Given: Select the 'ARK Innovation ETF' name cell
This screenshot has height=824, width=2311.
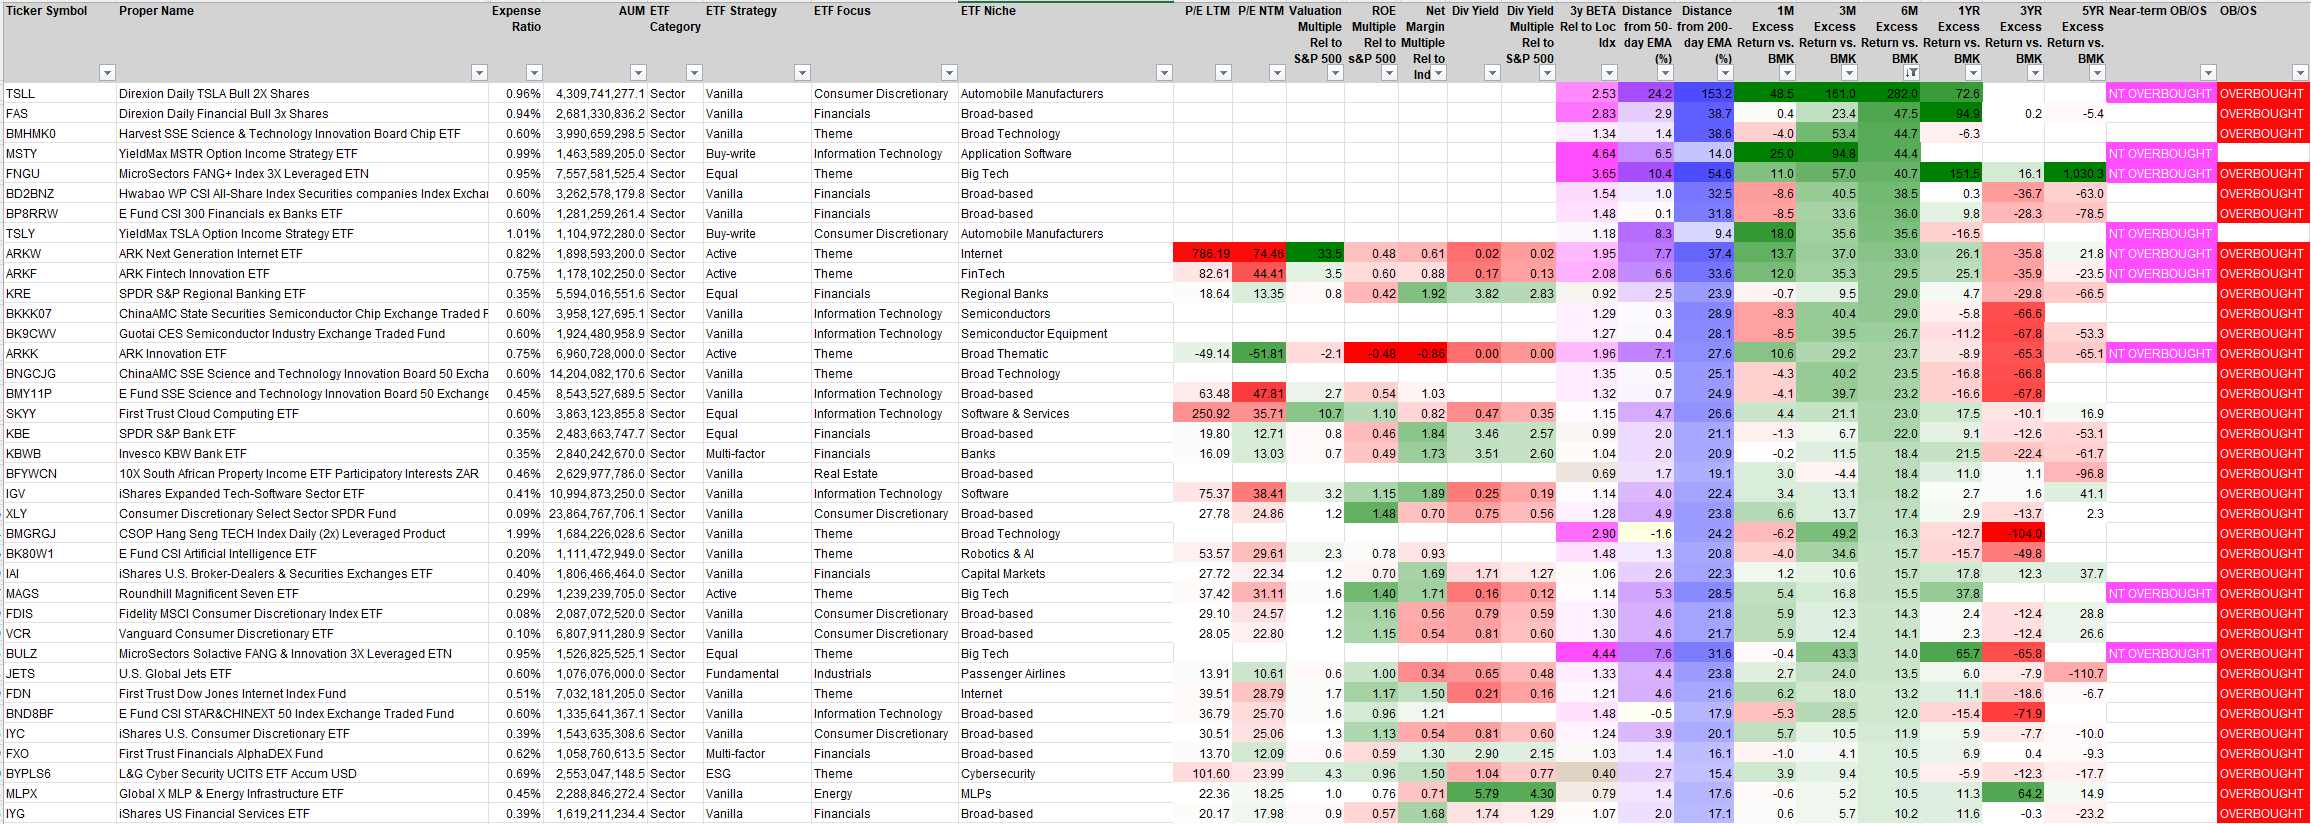Looking at the screenshot, I should click(303, 354).
